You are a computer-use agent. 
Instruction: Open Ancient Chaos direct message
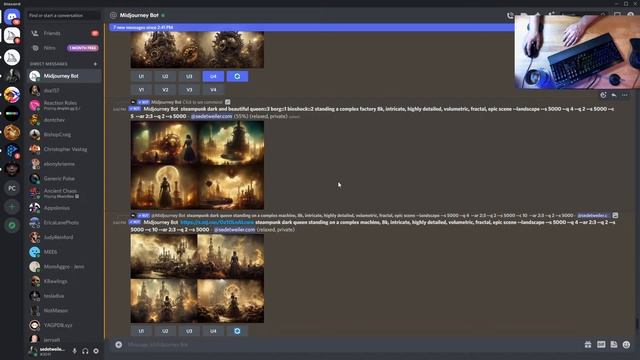(x=64, y=193)
